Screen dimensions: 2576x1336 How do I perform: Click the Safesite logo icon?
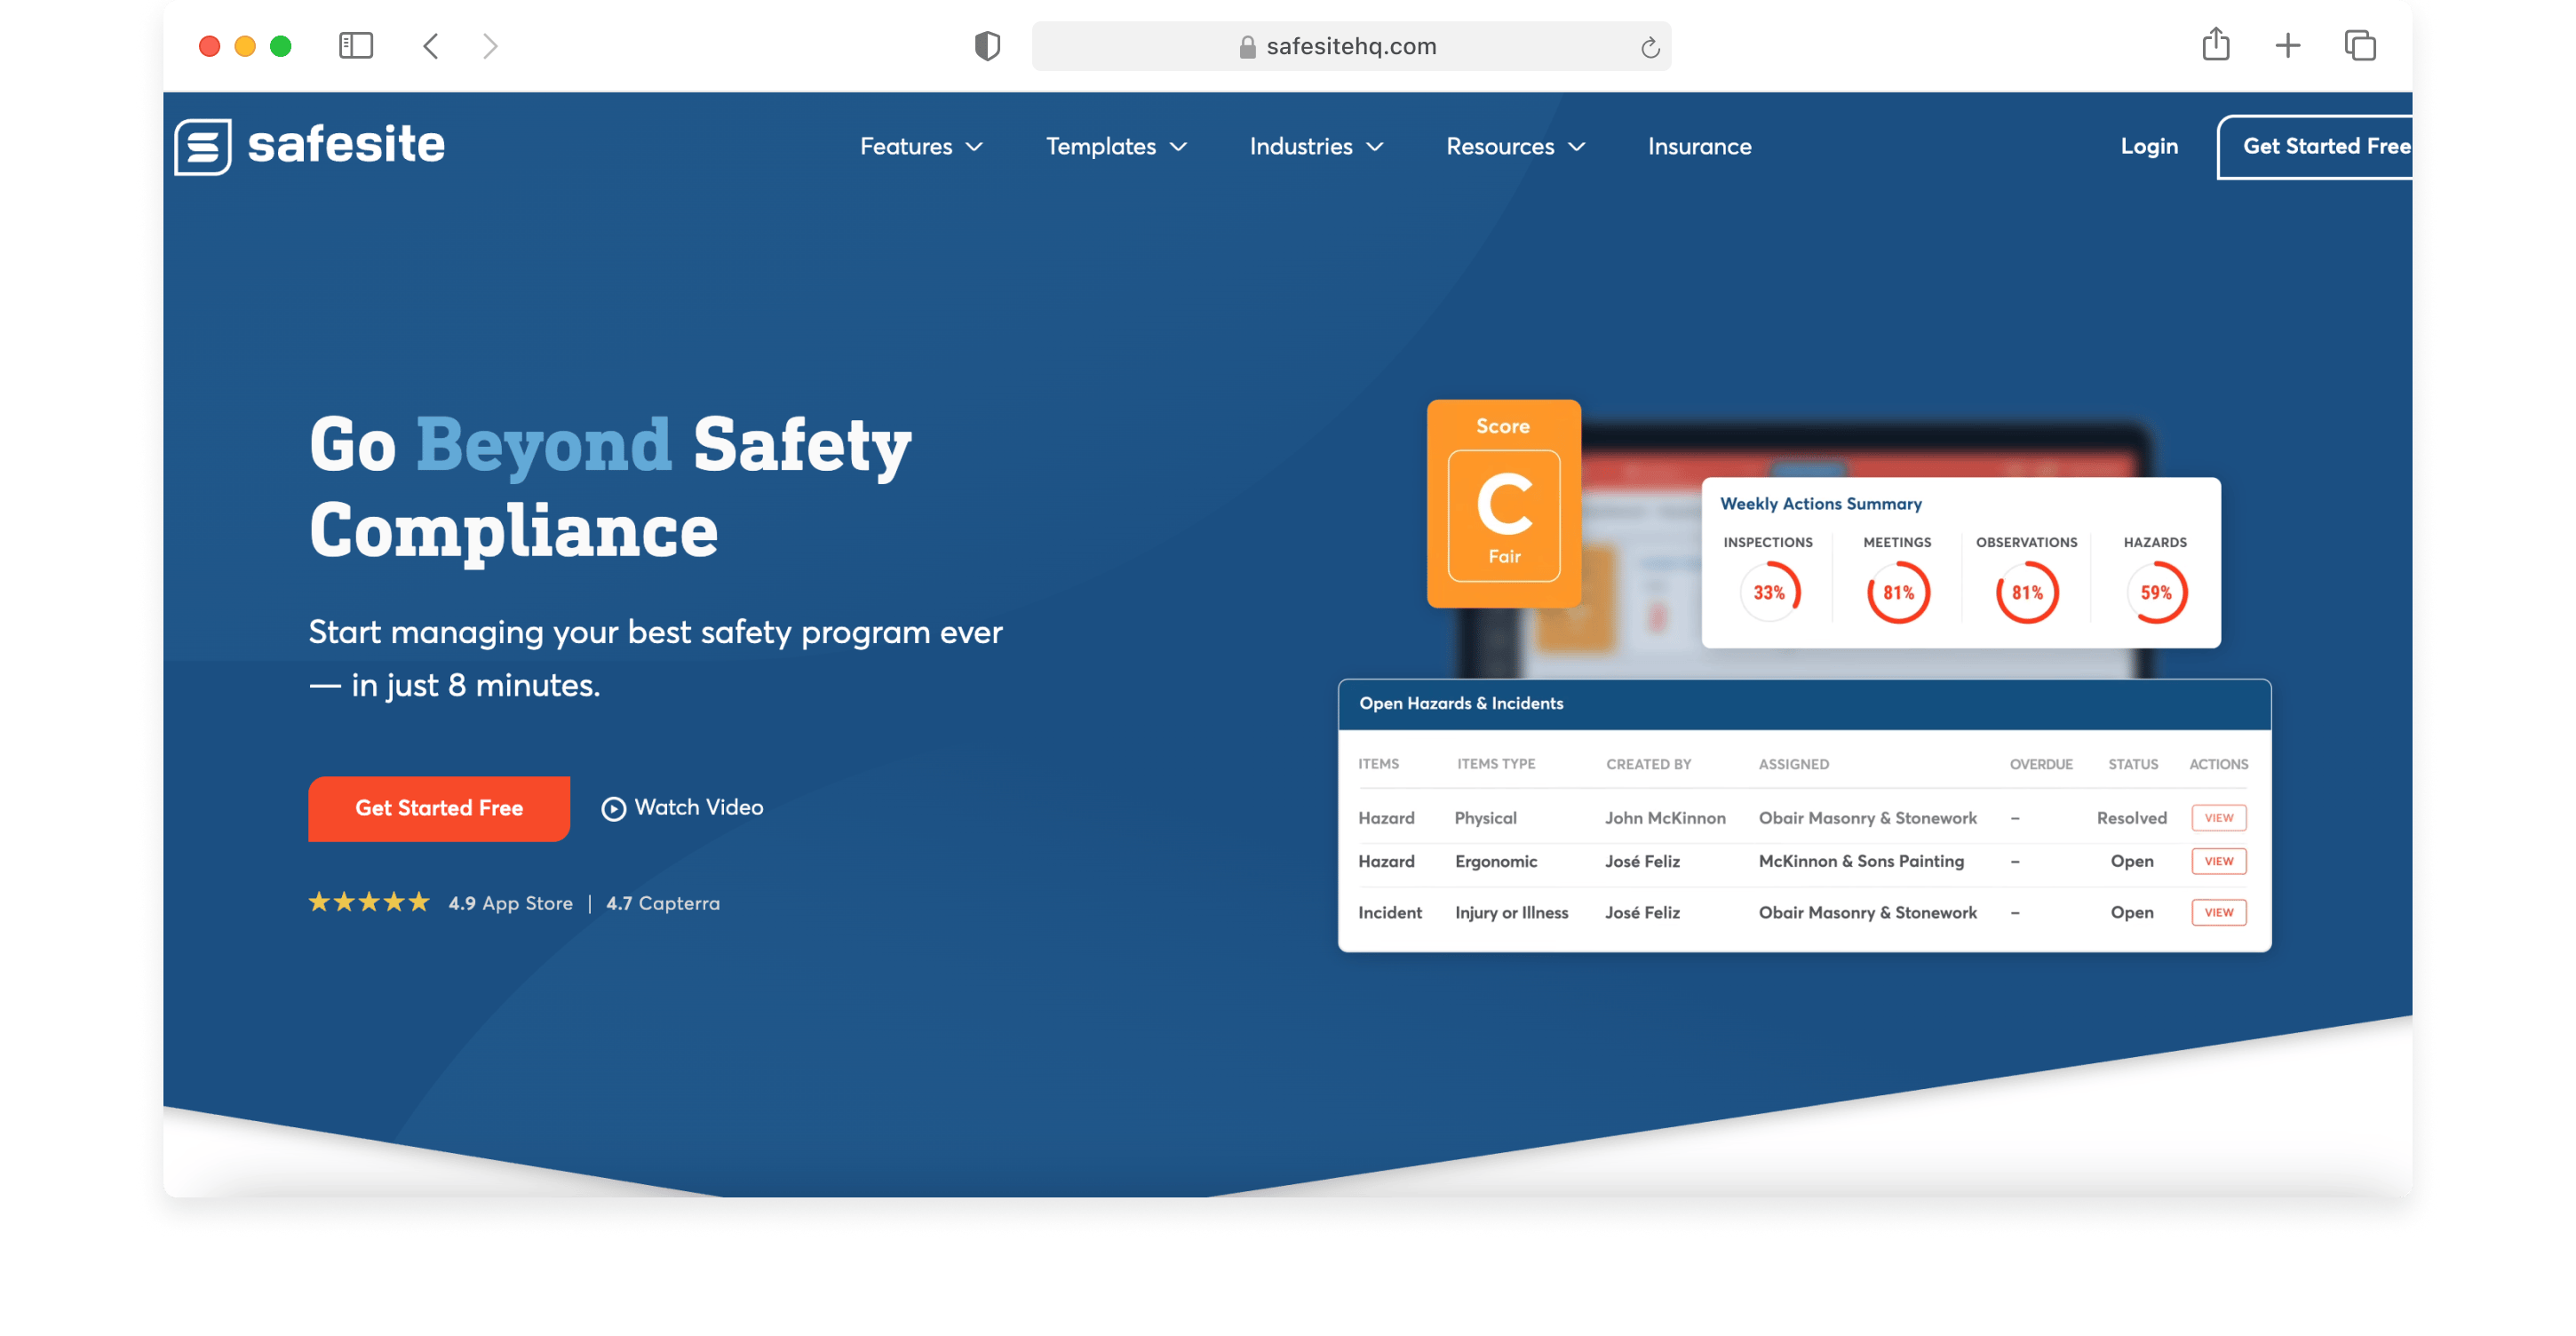[x=203, y=147]
